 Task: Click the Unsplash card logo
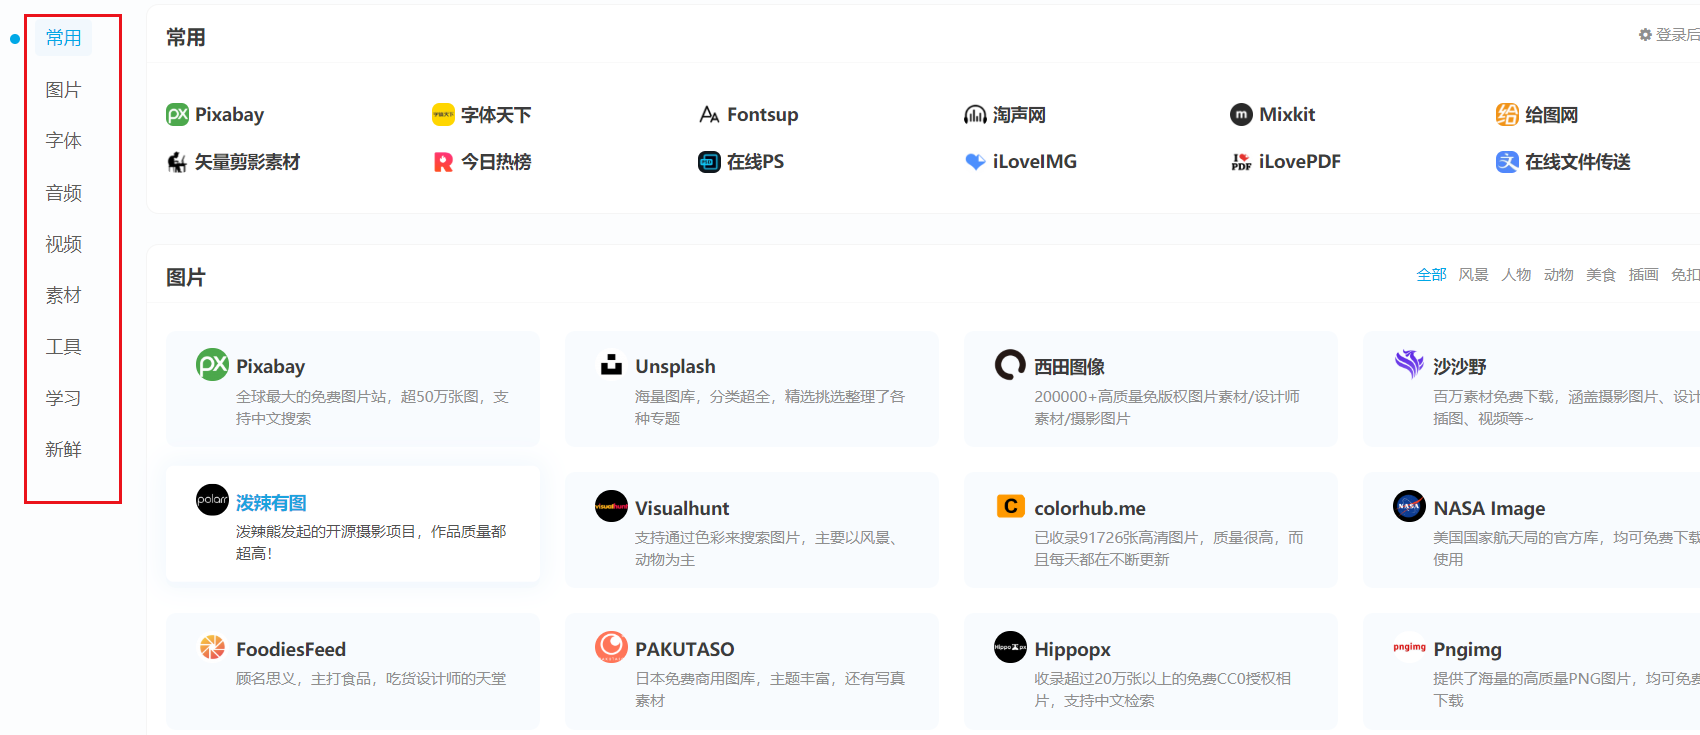tap(611, 365)
